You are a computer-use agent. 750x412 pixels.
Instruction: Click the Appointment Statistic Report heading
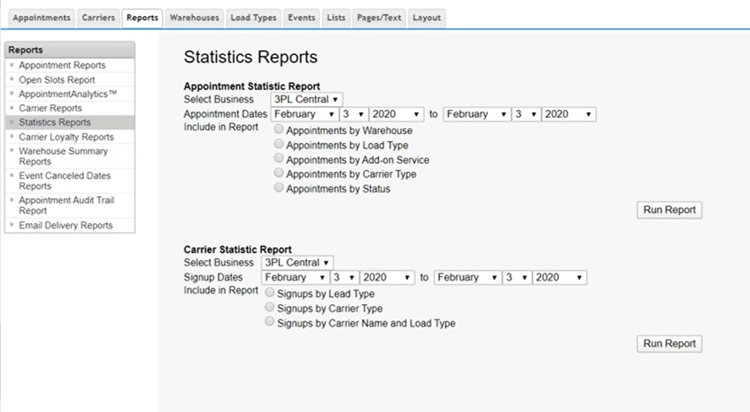click(252, 87)
